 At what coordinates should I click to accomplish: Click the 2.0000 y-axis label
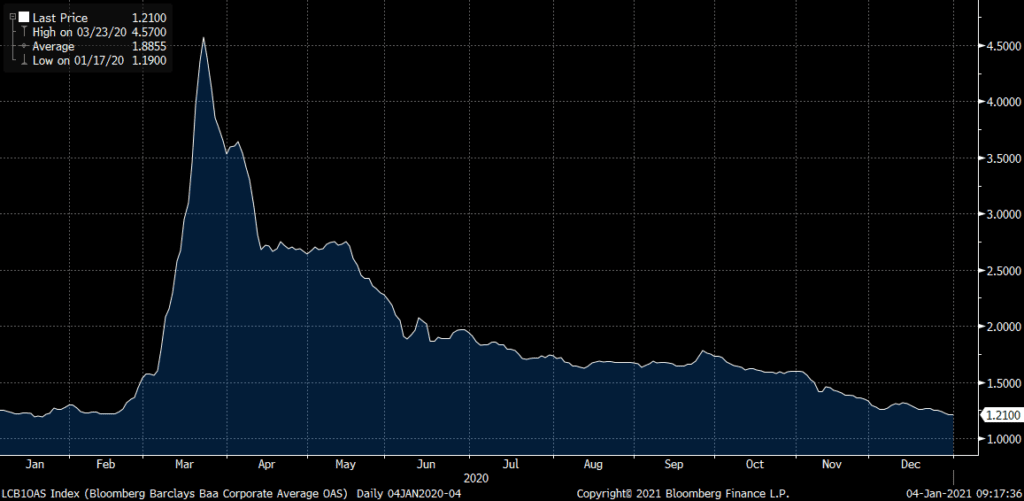tap(1002, 327)
